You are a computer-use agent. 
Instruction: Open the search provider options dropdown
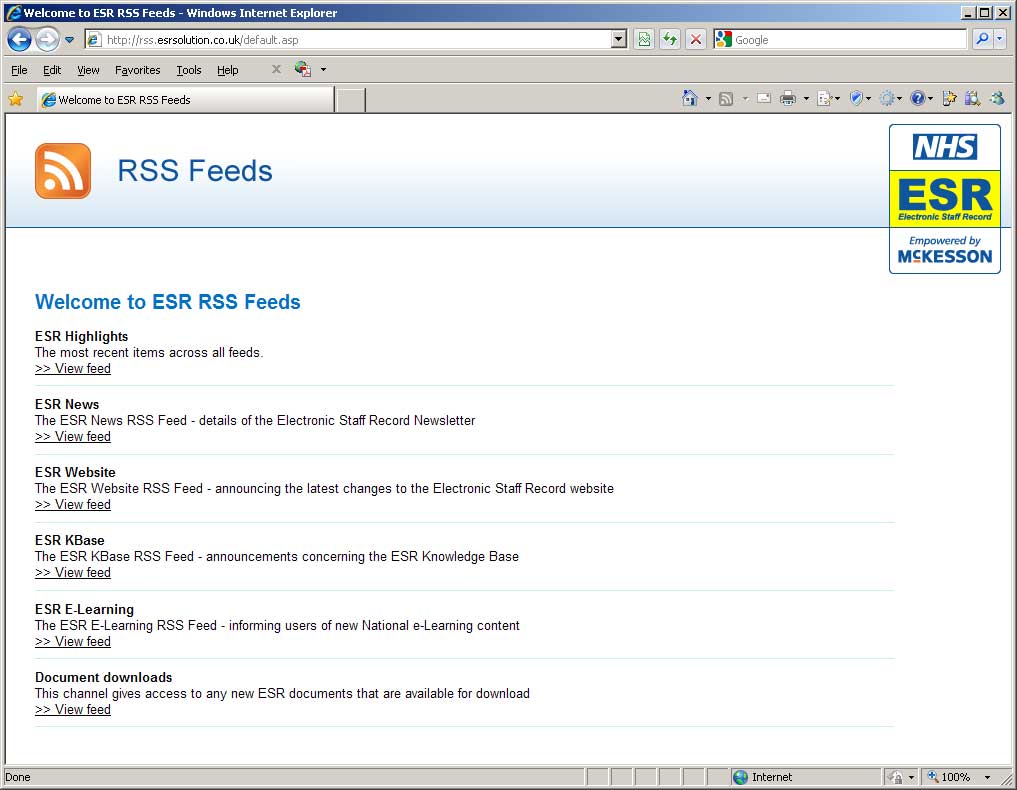pyautogui.click(x=999, y=40)
